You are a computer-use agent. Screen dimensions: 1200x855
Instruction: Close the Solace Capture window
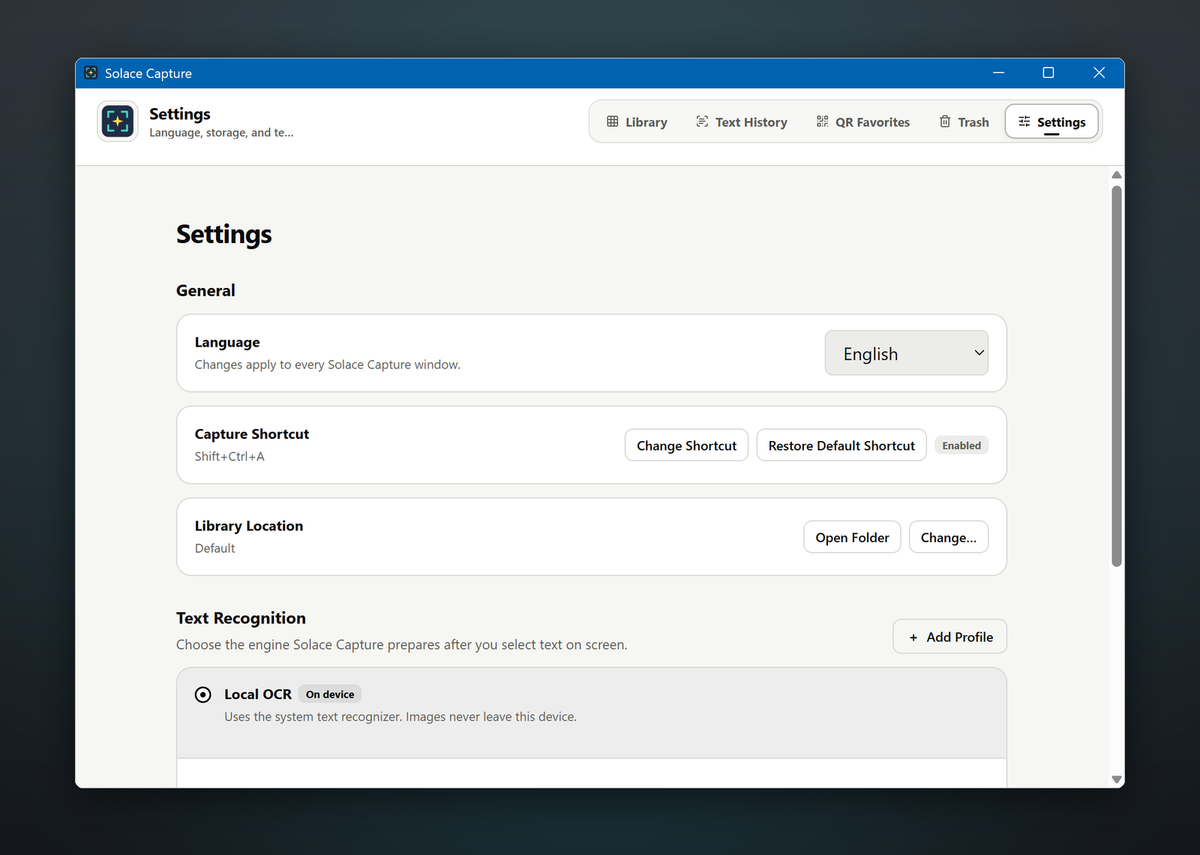point(1099,73)
